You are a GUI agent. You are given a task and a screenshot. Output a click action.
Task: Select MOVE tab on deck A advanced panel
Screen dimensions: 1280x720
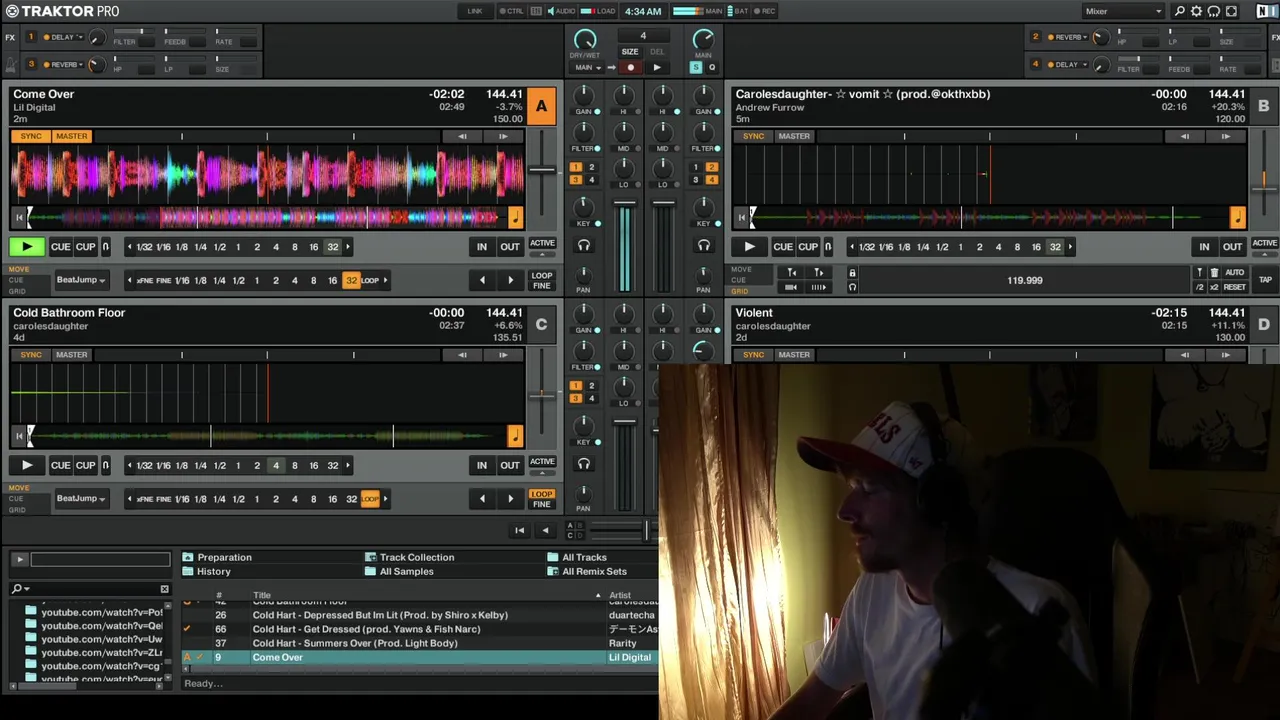click(19, 270)
